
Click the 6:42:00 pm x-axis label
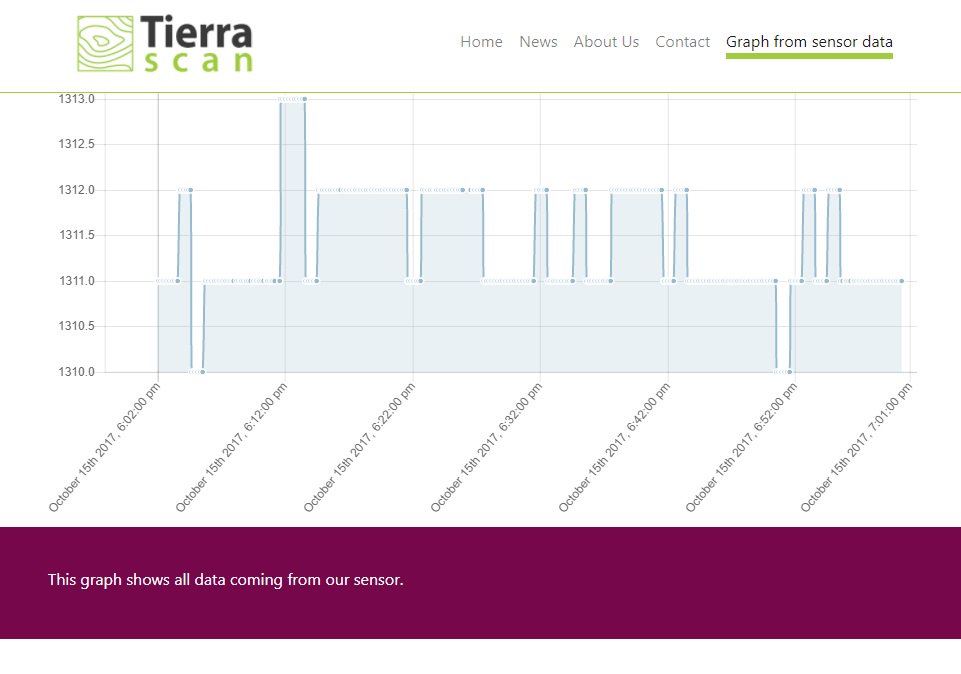(614, 448)
